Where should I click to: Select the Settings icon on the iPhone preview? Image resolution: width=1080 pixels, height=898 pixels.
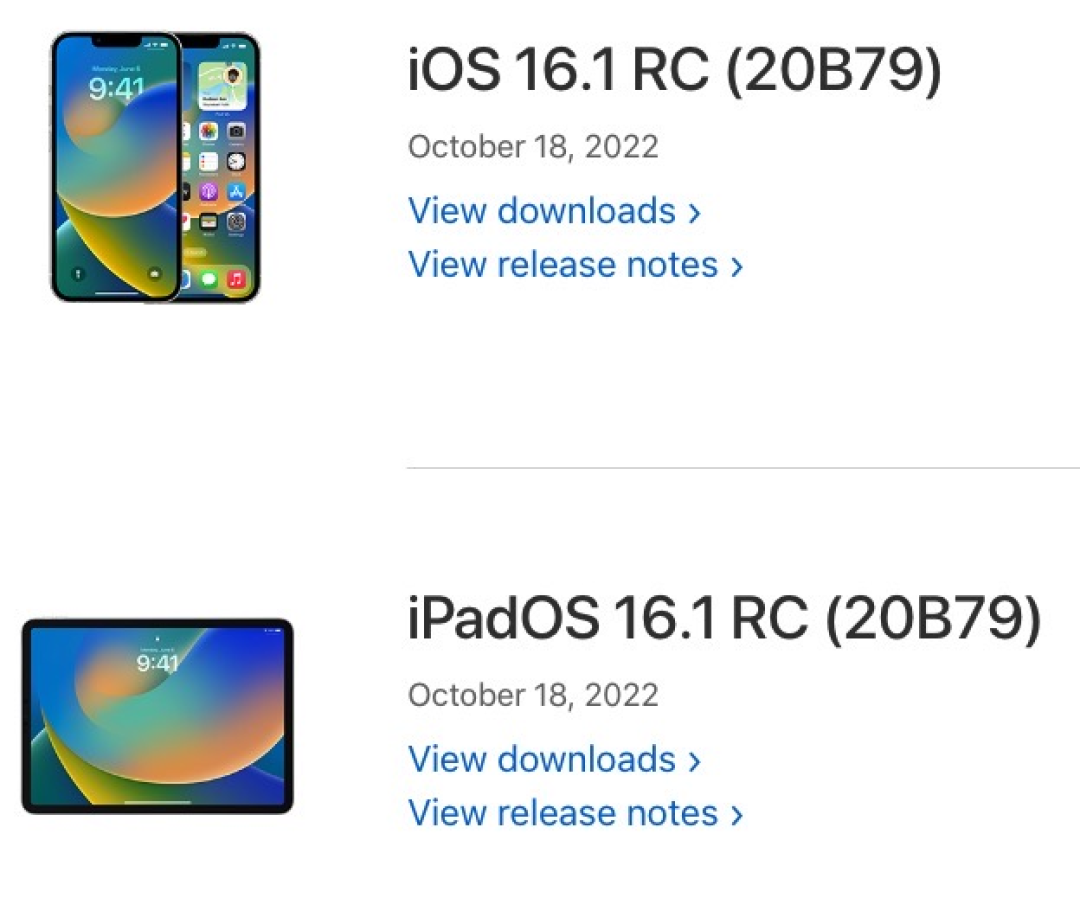click(237, 222)
